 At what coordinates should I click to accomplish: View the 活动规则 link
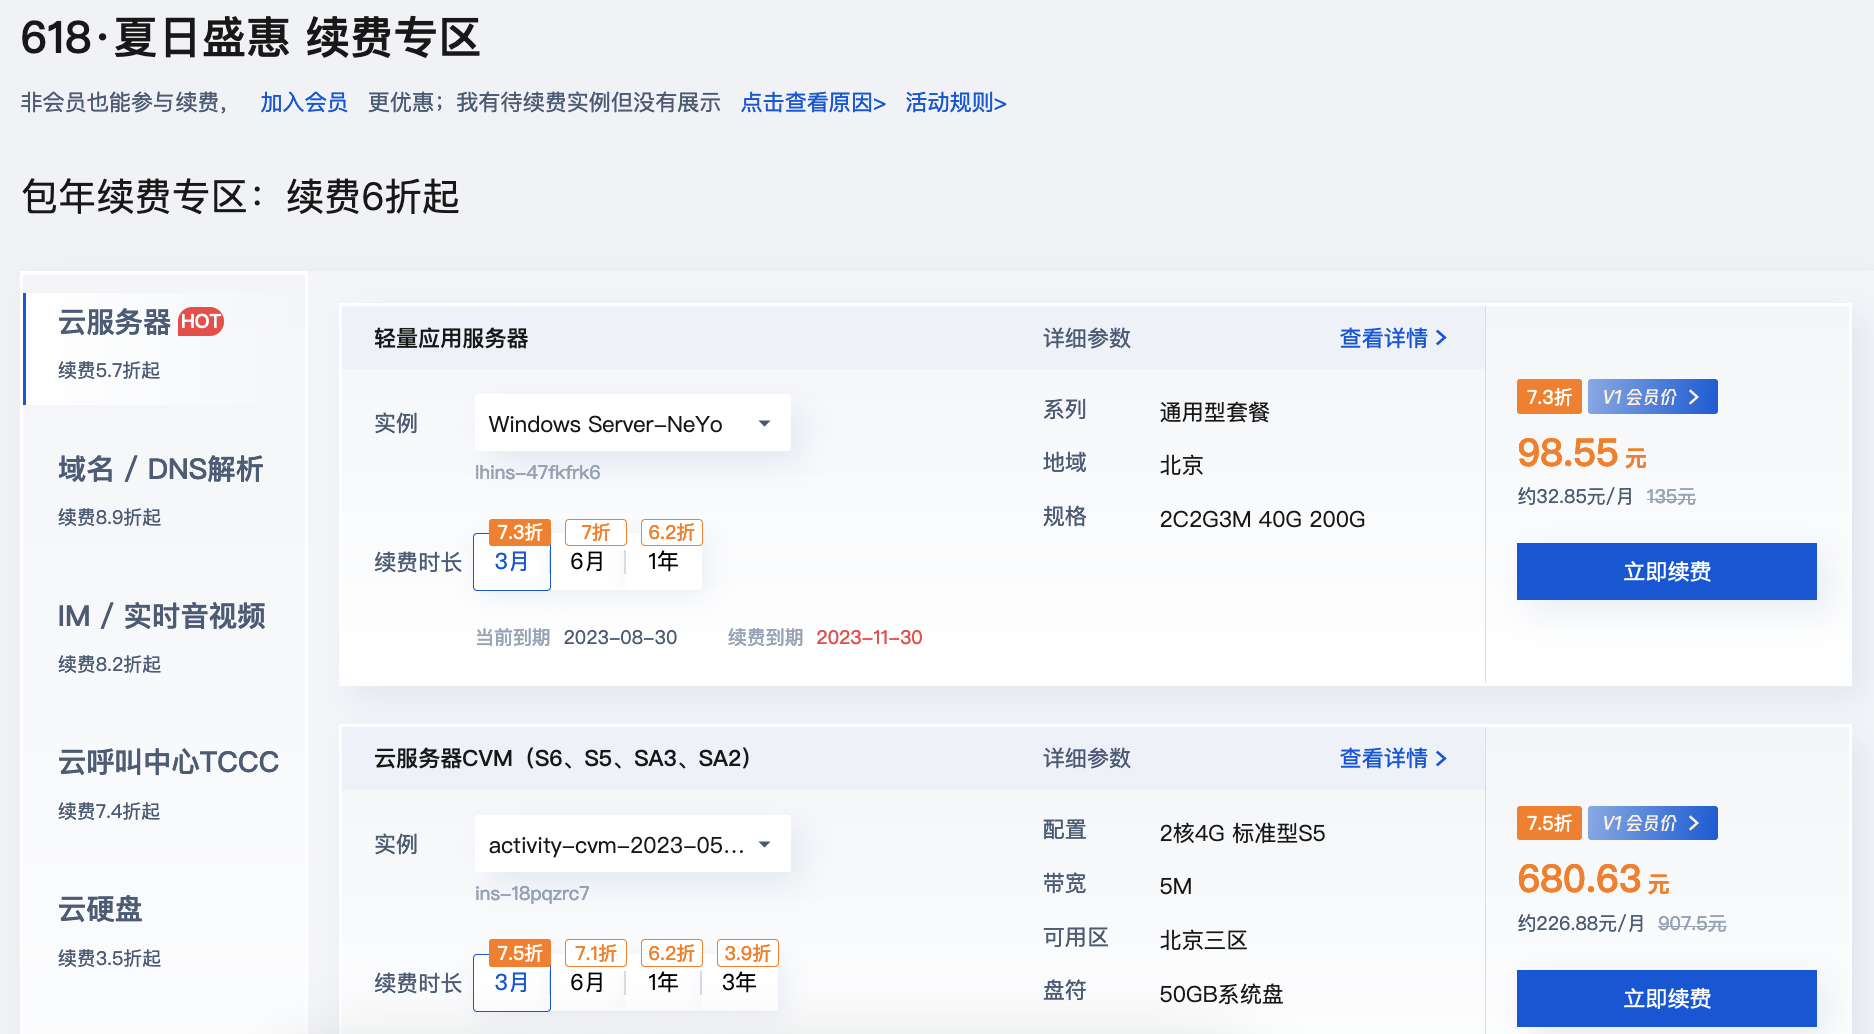pyautogui.click(x=955, y=102)
